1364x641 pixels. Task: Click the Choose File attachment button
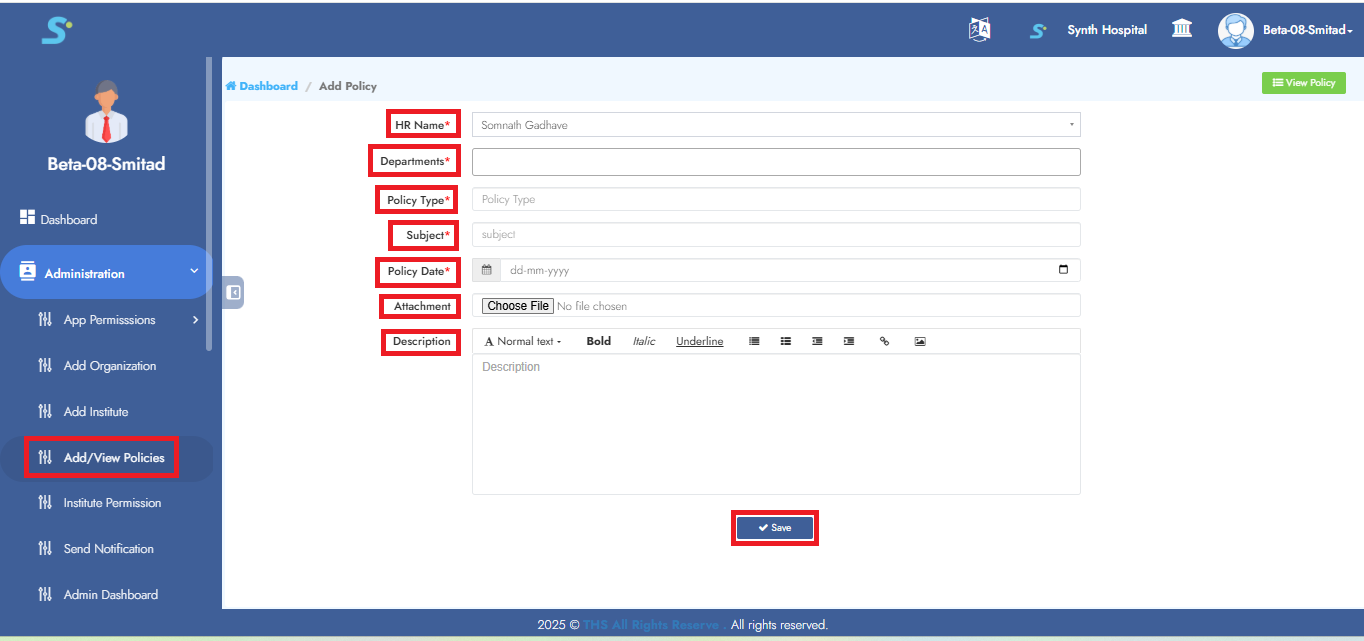pos(517,306)
